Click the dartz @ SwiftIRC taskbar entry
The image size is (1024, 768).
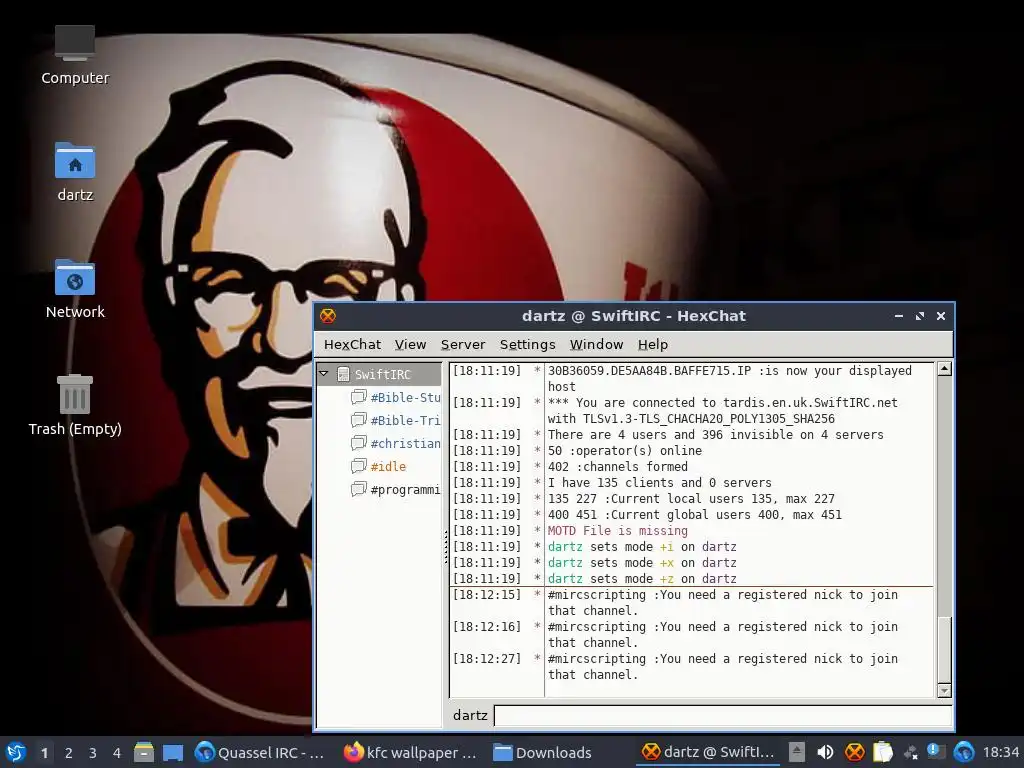[x=709, y=752]
